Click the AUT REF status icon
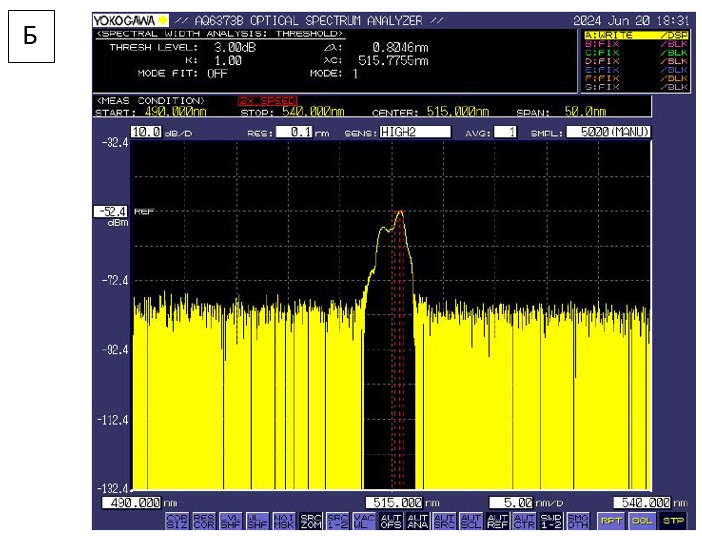 (497, 520)
